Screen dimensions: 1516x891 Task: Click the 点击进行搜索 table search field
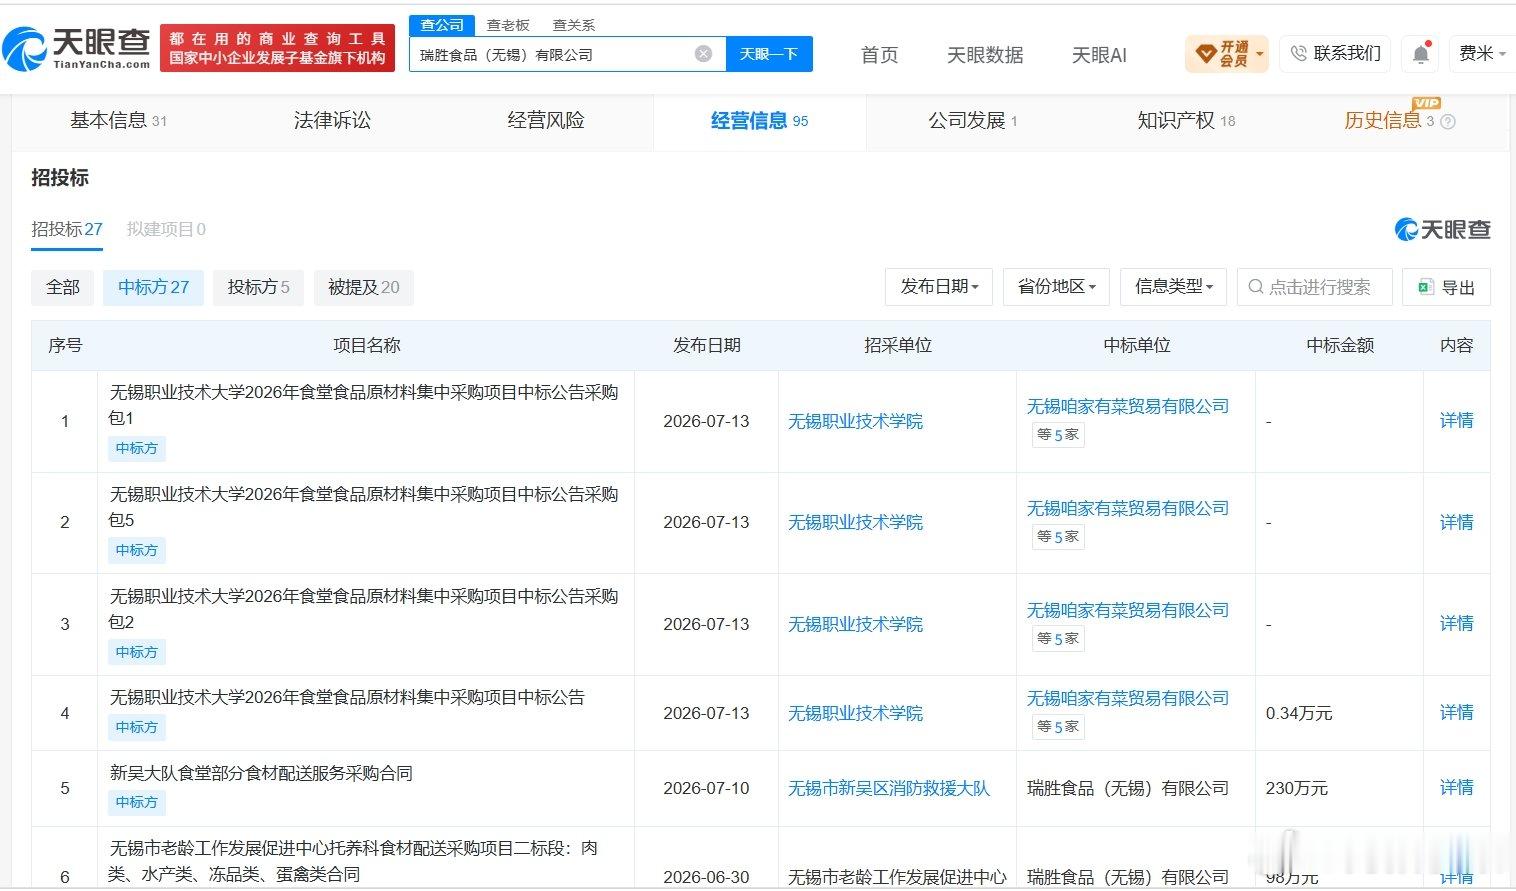[1315, 287]
